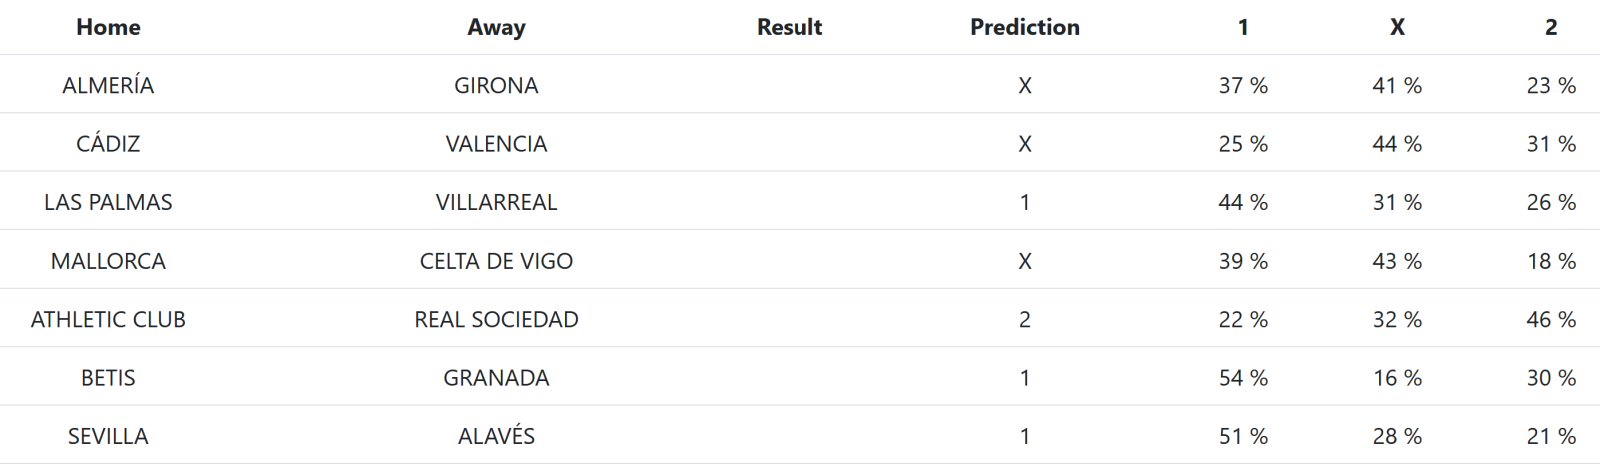Click the 46 % away win value
Image resolution: width=1600 pixels, height=472 pixels.
point(1551,320)
